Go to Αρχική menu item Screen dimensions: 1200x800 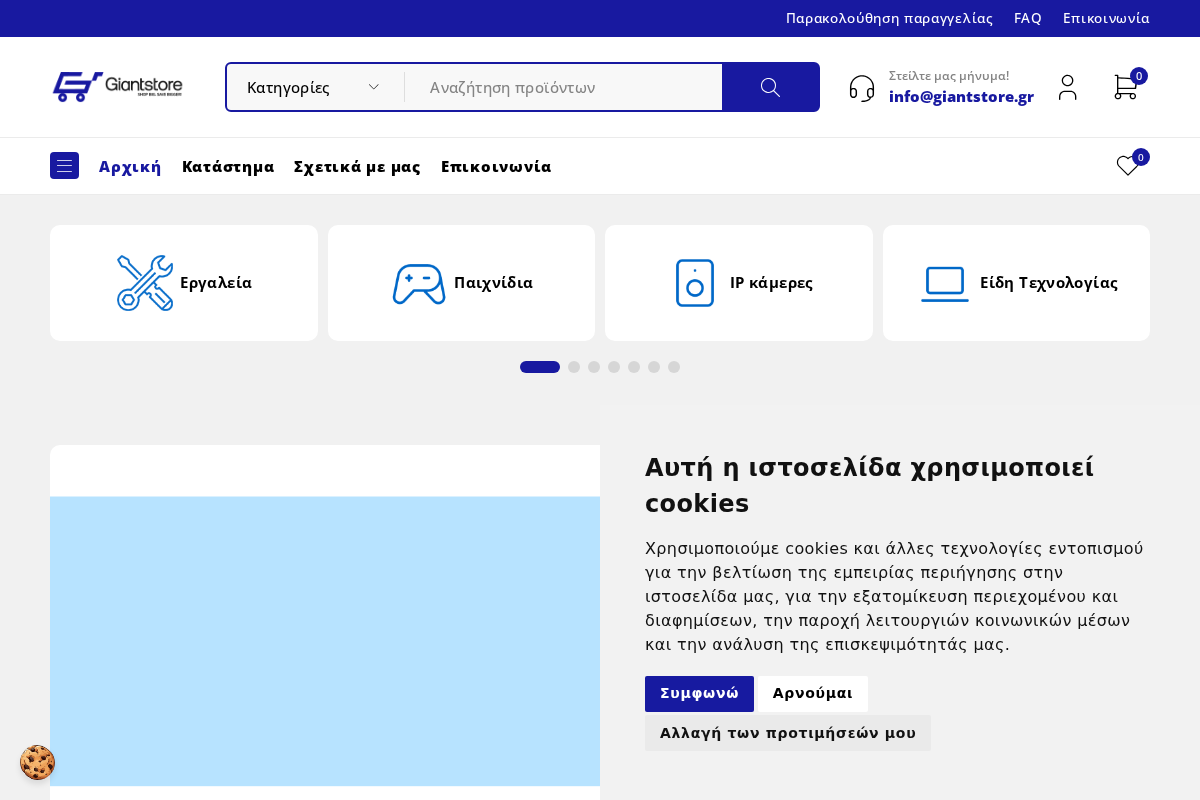pos(130,166)
